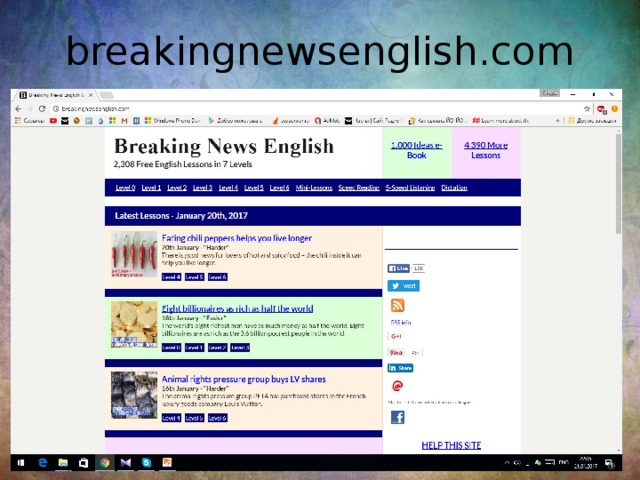Open Level 4 in navigation bar
The image size is (640, 480).
tap(228, 188)
